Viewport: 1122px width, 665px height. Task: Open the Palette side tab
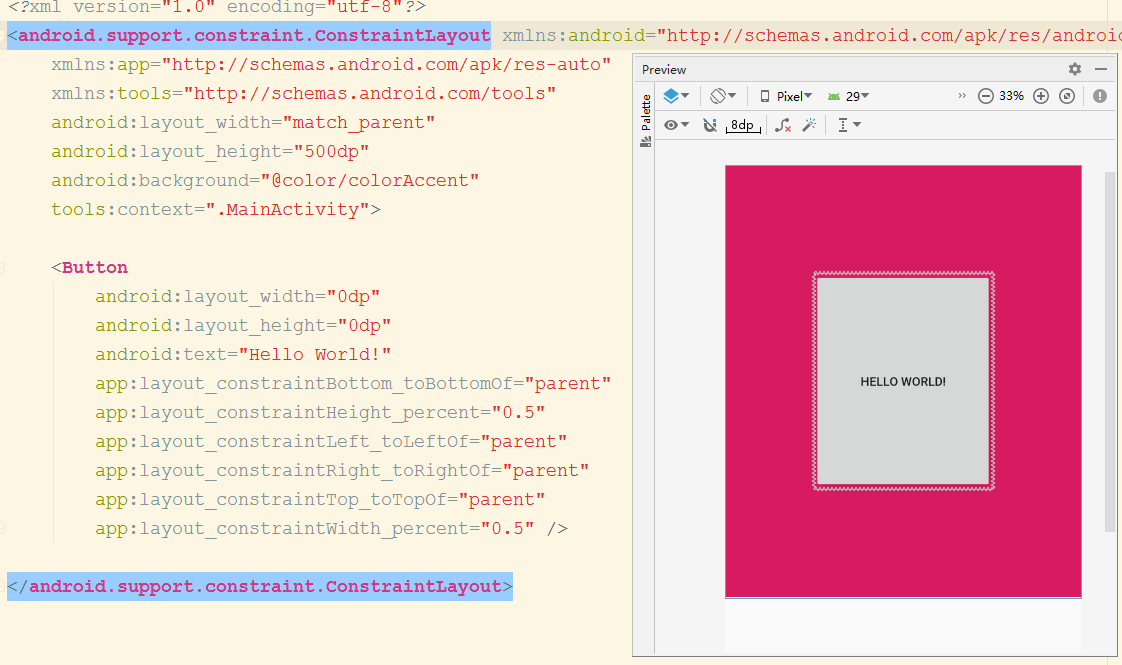(x=645, y=120)
